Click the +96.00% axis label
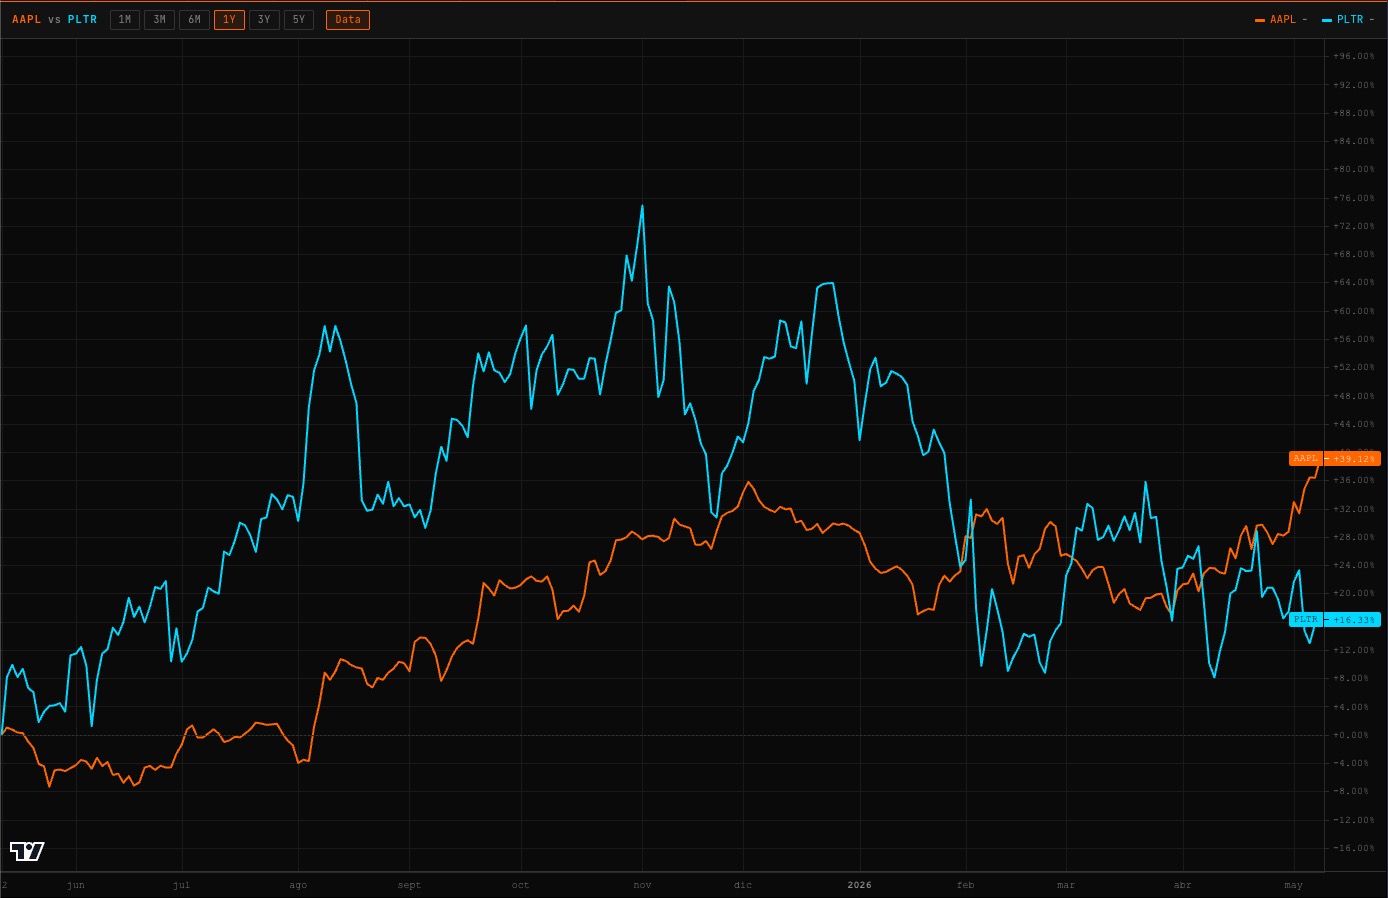The height and width of the screenshot is (898, 1388). 1354,56
